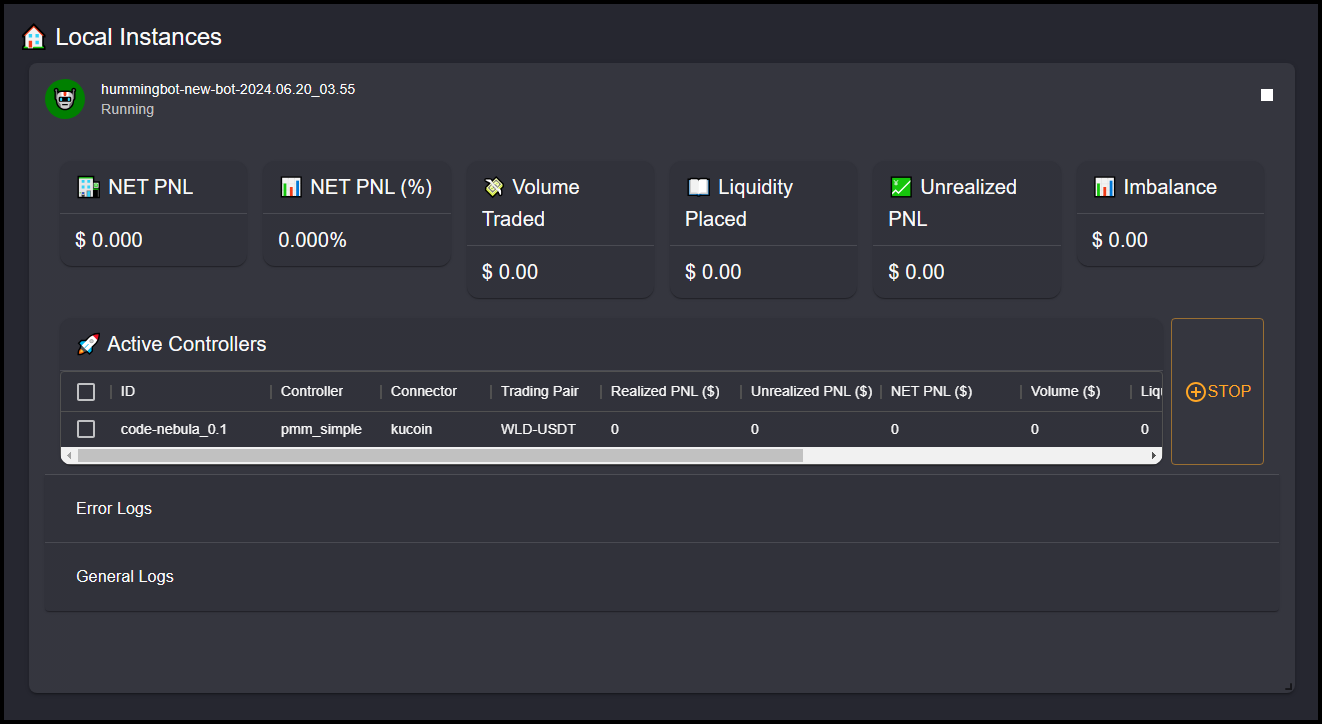Click the hummingbot robot avatar icon
This screenshot has height=724, width=1322.
coord(64,99)
